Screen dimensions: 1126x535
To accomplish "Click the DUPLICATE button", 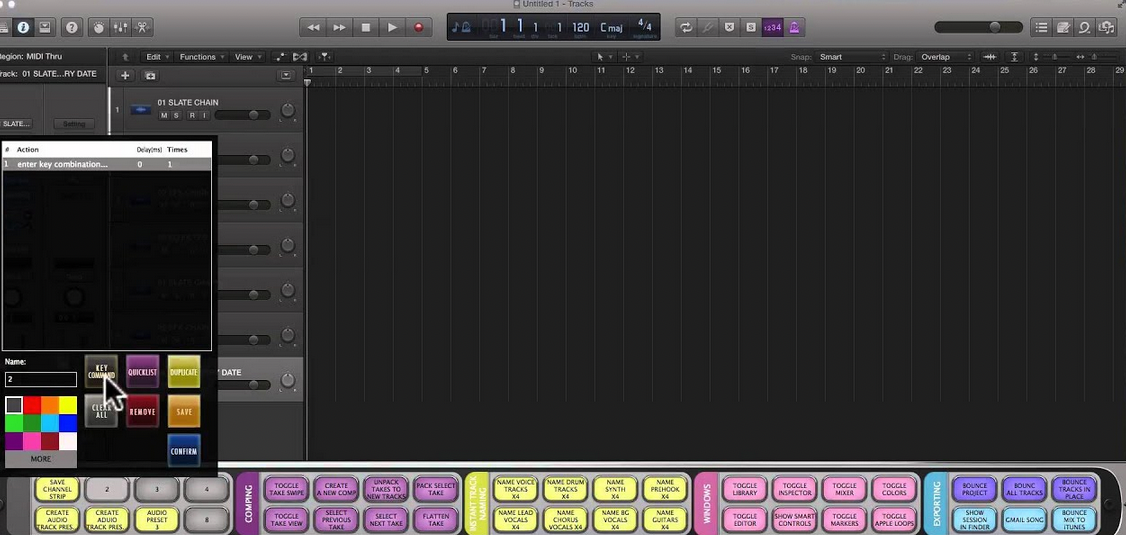I will (184, 372).
